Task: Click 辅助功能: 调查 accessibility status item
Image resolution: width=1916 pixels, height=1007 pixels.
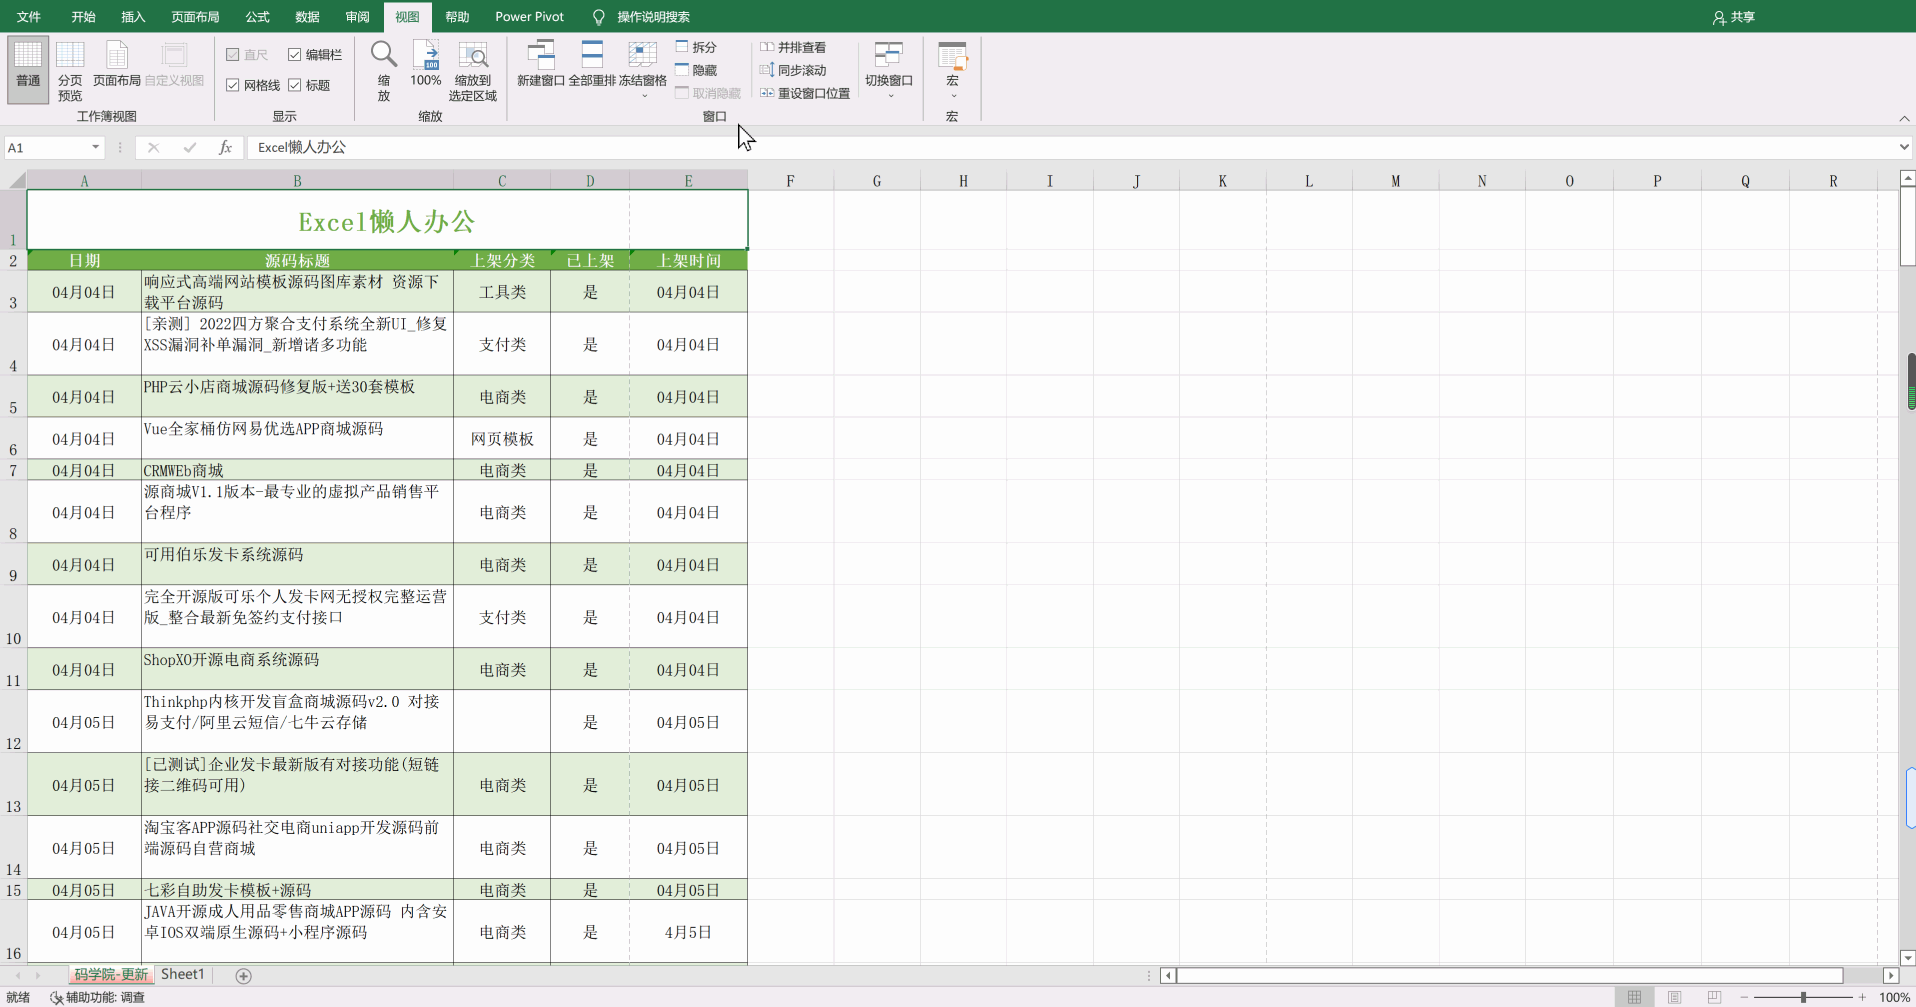Action: (98, 997)
